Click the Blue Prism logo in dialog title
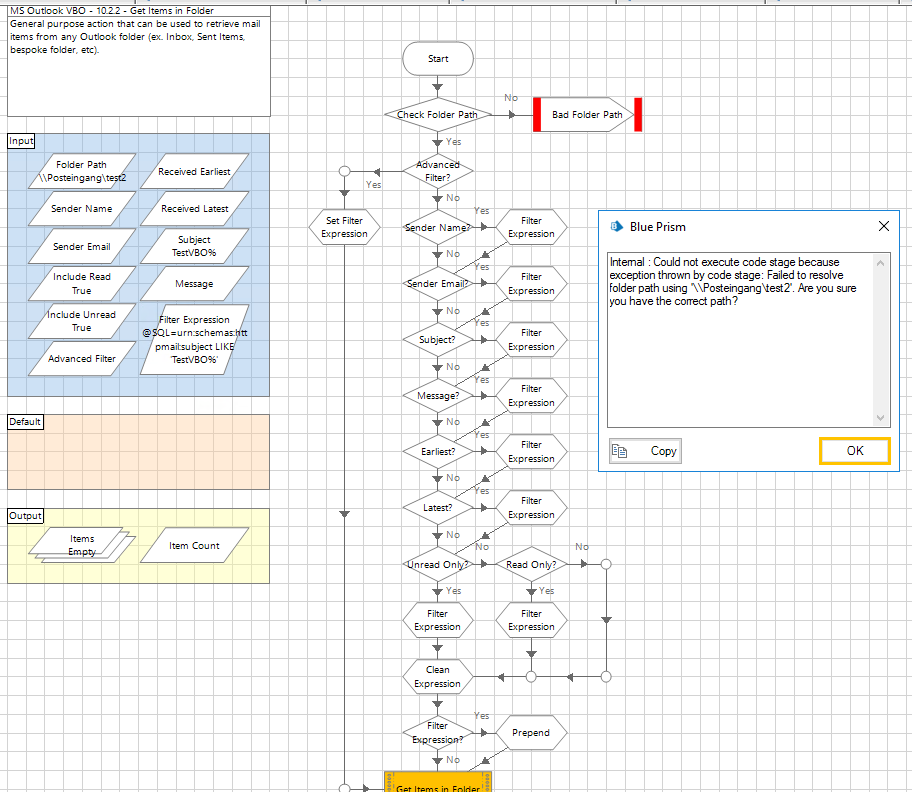Image resolution: width=912 pixels, height=792 pixels. (617, 226)
